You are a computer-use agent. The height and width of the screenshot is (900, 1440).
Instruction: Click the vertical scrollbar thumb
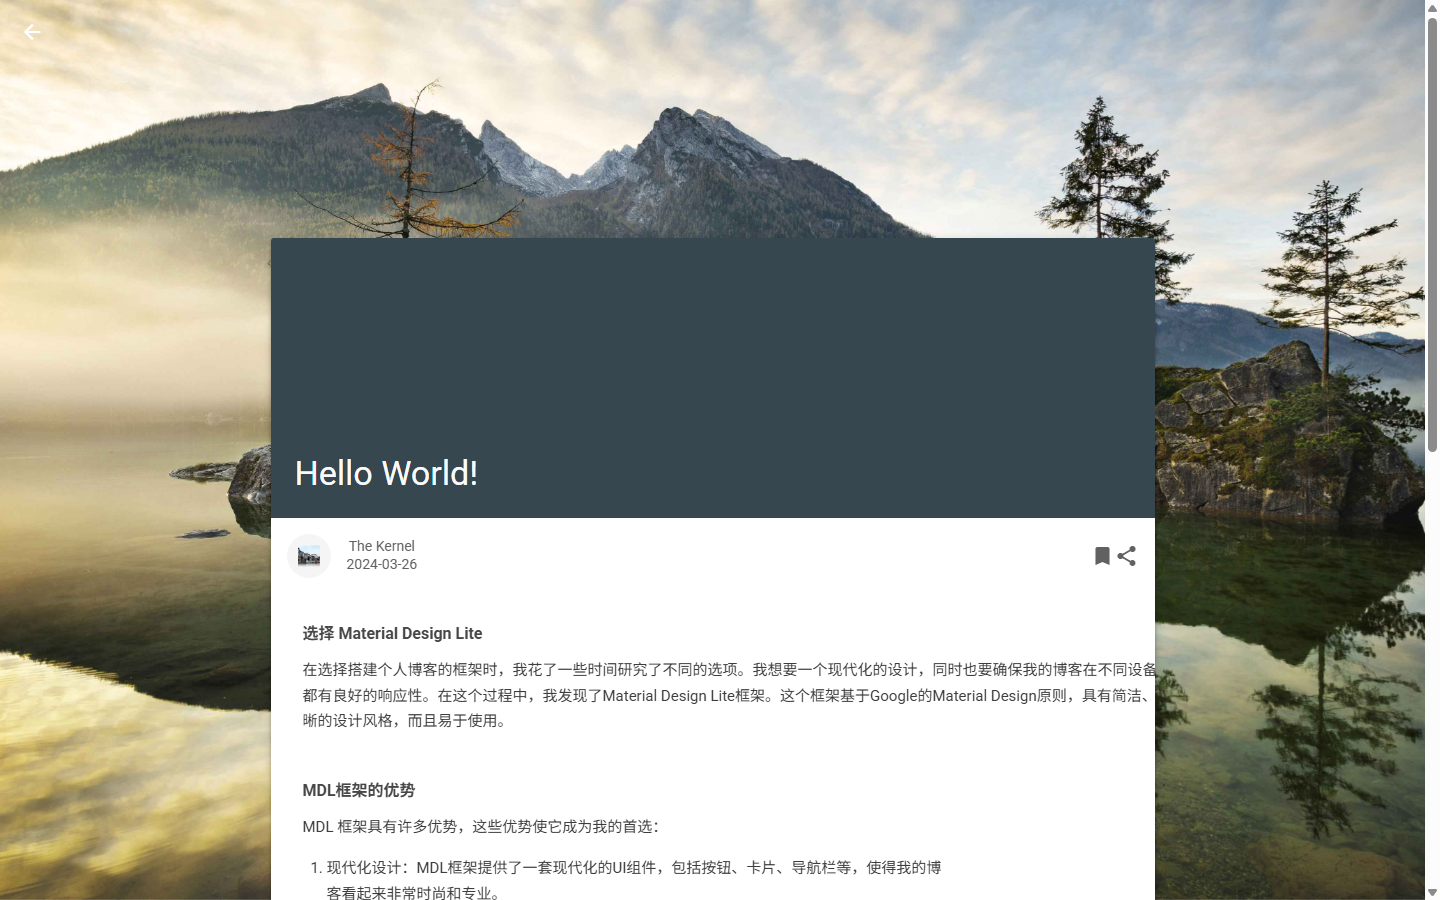1432,234
